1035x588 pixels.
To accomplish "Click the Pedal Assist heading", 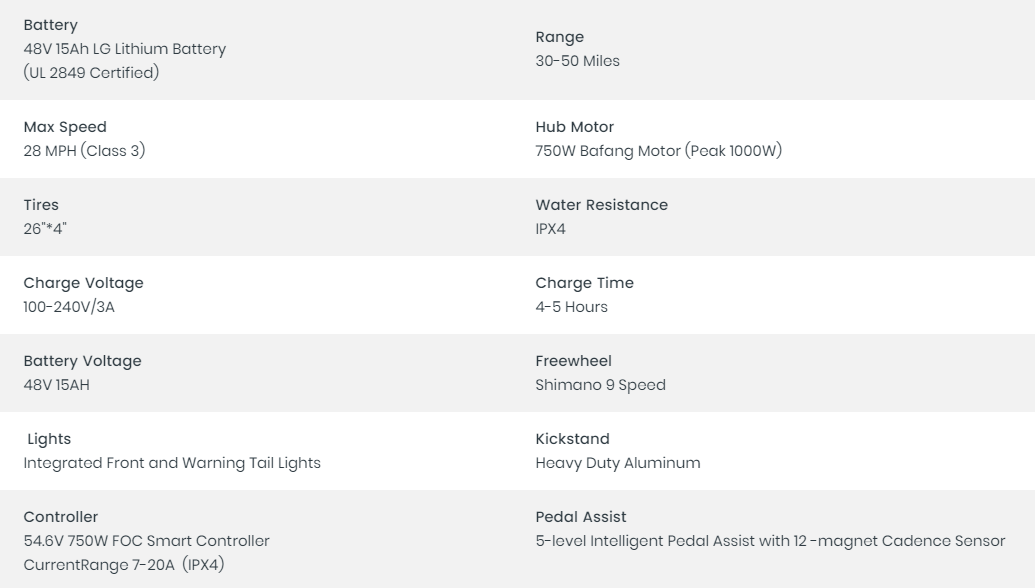I will [x=581, y=517].
